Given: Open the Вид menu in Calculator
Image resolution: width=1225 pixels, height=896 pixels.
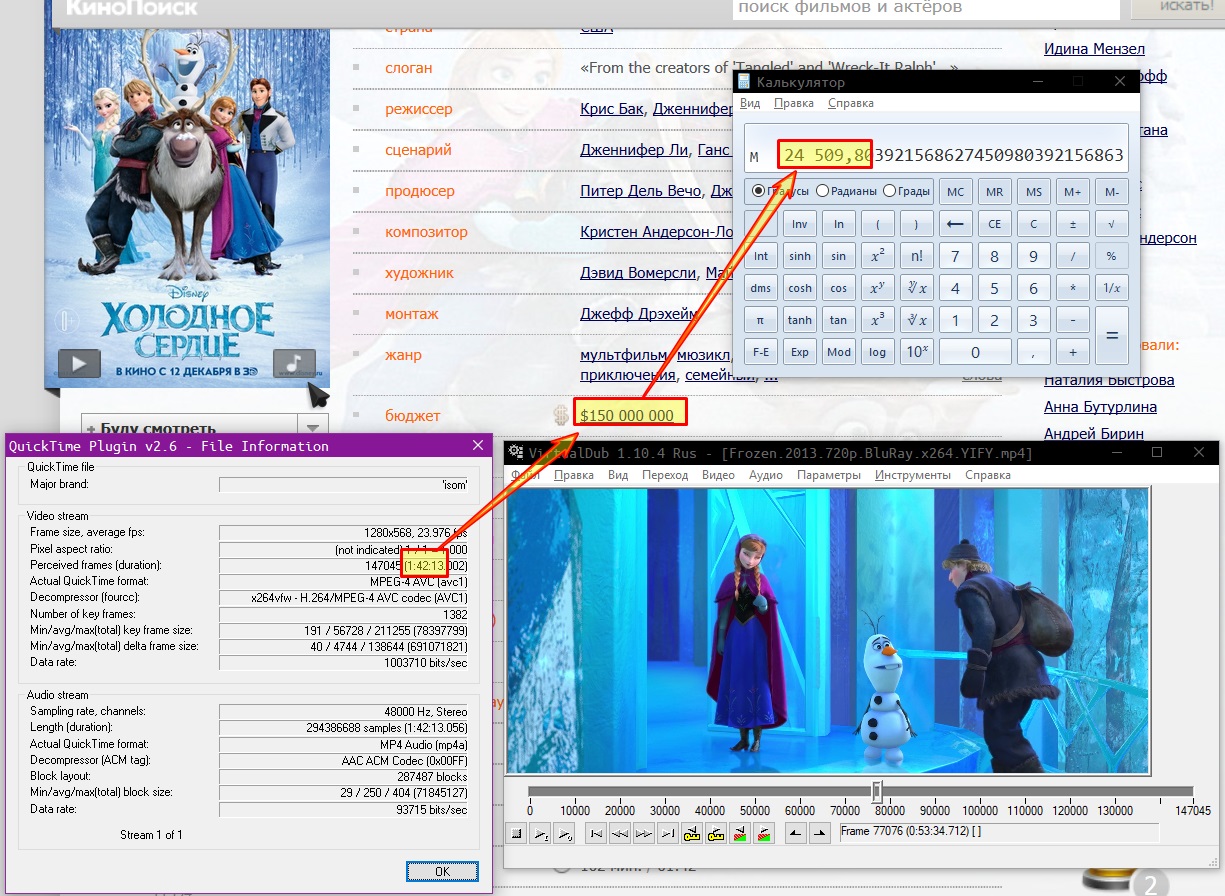Looking at the screenshot, I should pyautogui.click(x=750, y=103).
